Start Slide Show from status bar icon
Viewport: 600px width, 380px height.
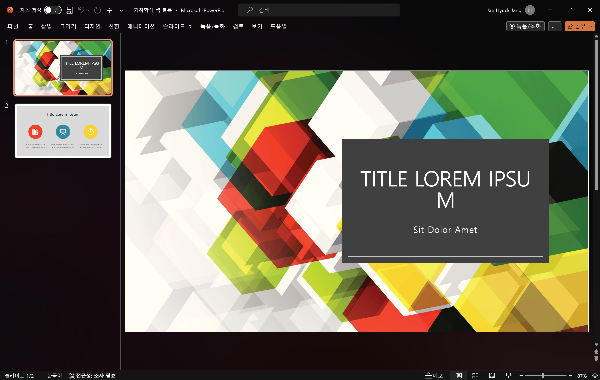pyautogui.click(x=508, y=376)
